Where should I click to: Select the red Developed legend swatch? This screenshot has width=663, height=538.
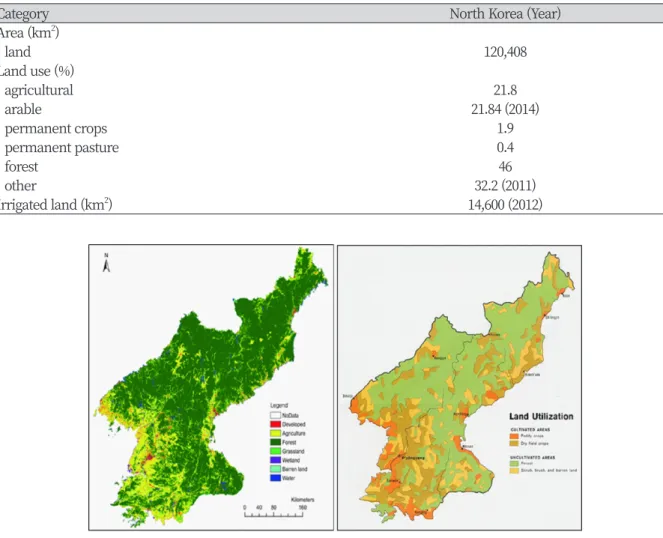[x=275, y=424]
